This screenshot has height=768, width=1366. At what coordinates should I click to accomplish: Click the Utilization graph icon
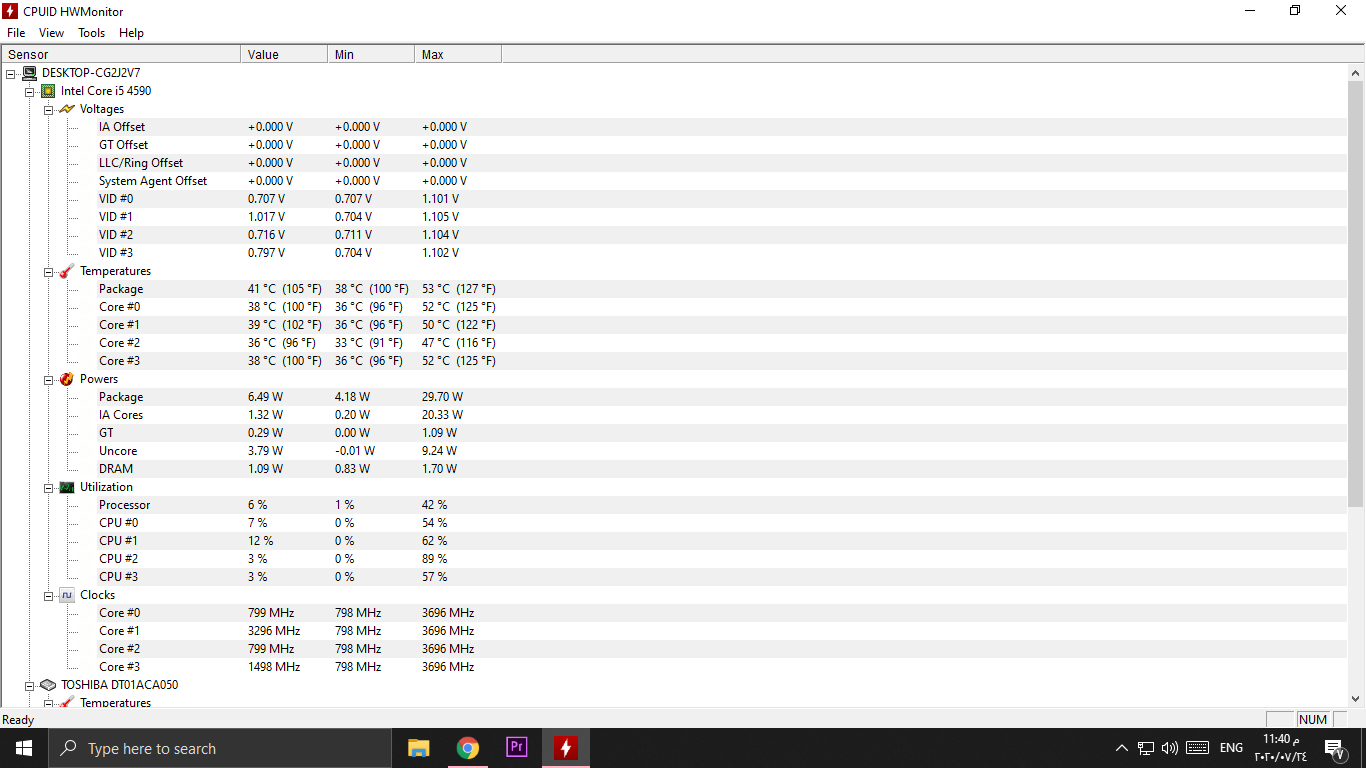(x=67, y=487)
